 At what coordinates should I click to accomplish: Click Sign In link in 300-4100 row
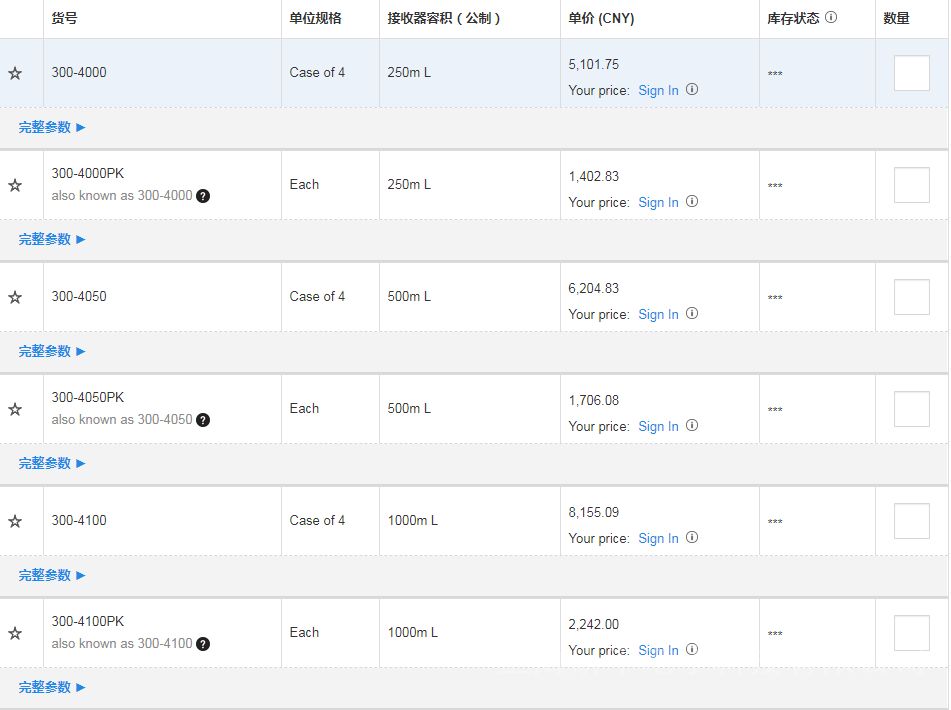click(658, 538)
